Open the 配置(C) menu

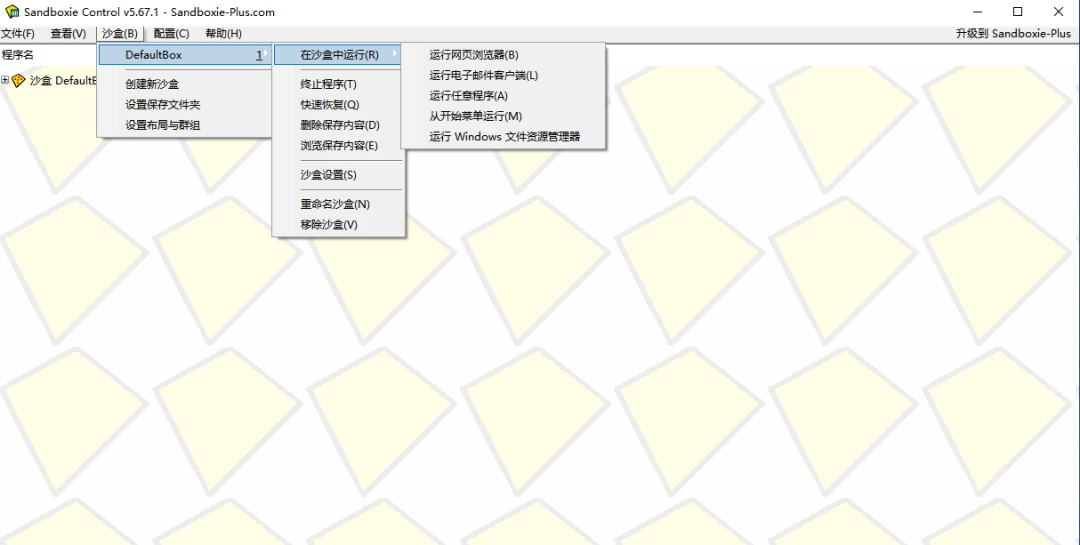(171, 34)
